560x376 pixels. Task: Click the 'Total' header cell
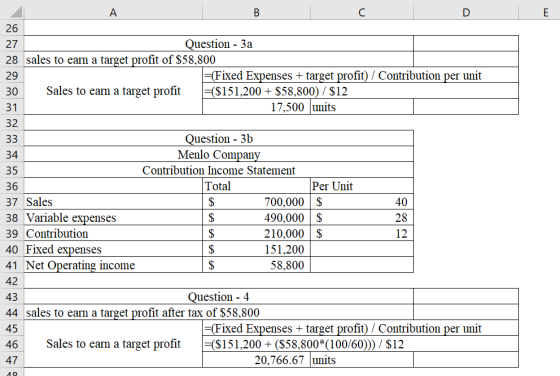coord(256,186)
